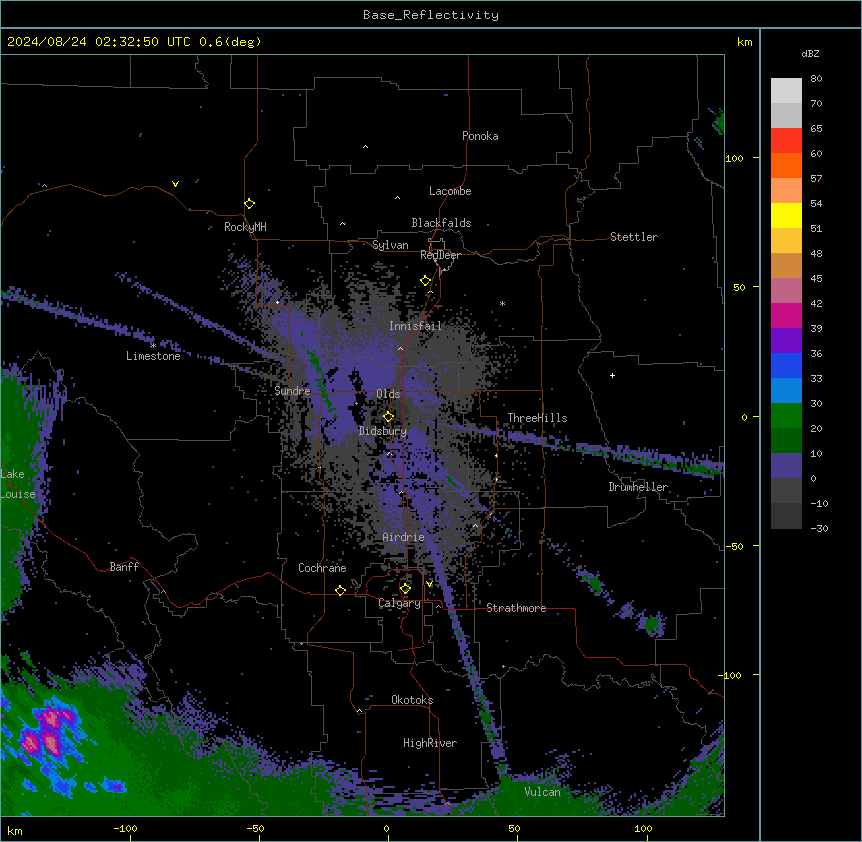Viewport: 862px width, 842px height.
Task: Click the -100 km mark on bottom axis
Action: (125, 828)
